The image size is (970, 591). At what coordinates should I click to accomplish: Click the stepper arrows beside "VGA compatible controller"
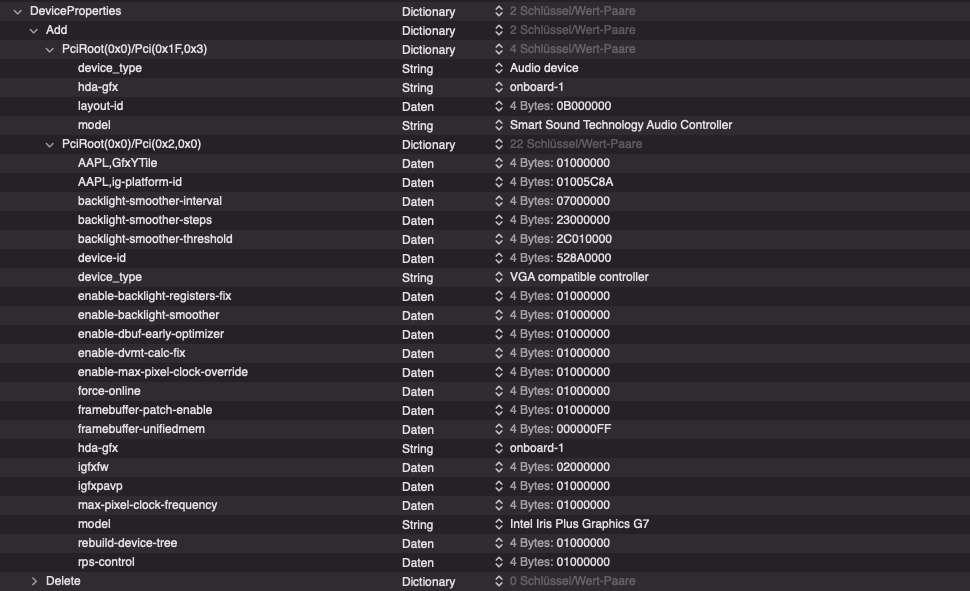point(500,277)
